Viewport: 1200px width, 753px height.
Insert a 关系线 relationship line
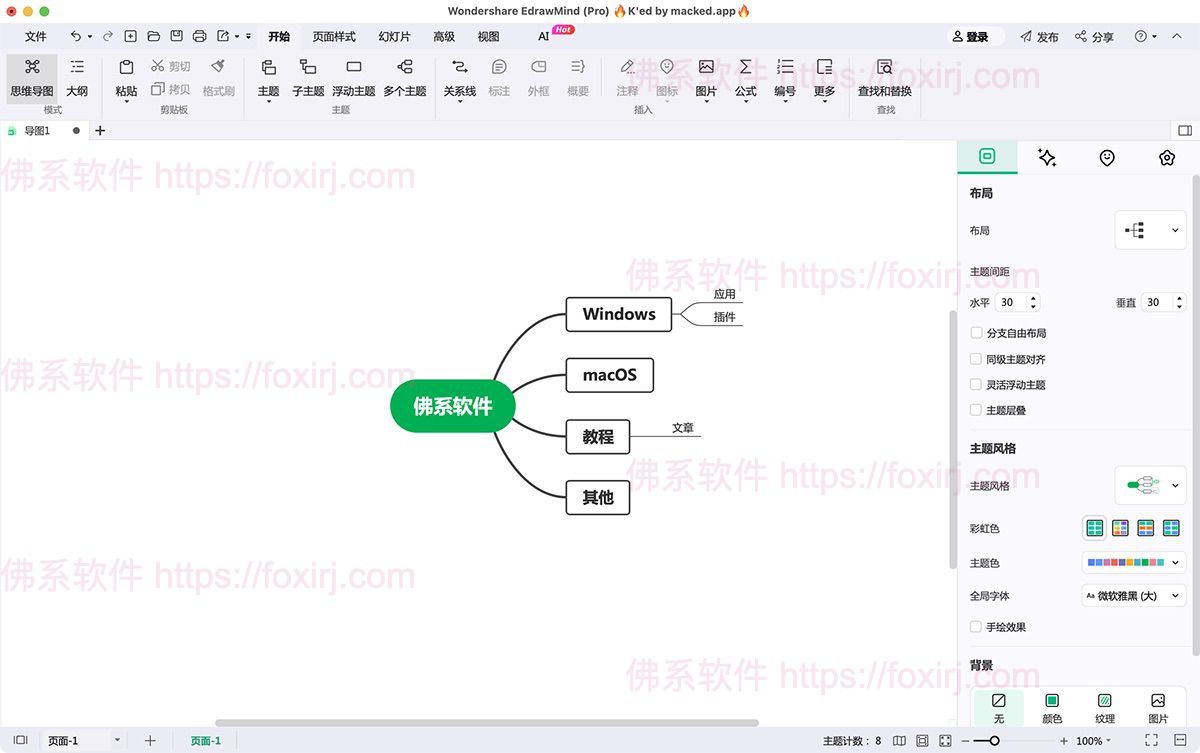click(459, 80)
